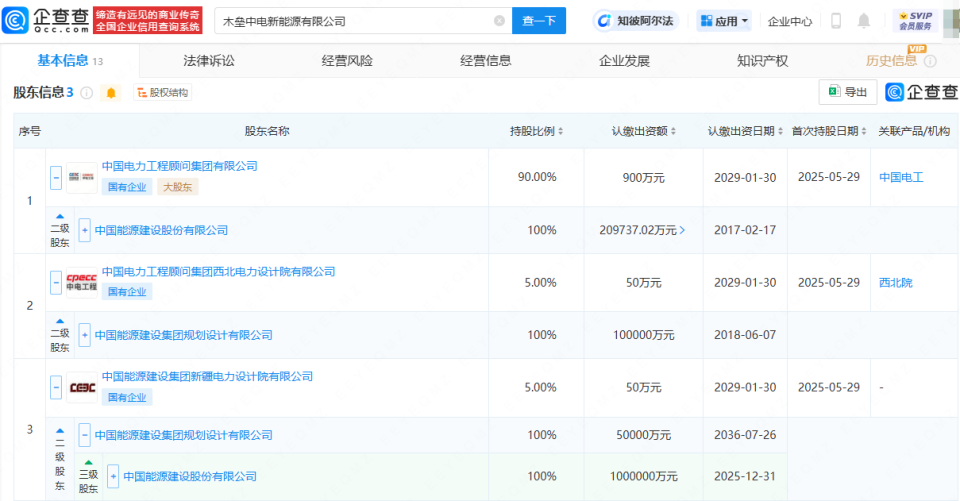Screen dimensions: 960x501
Task: Expand 中国能源建设集团规划设计有限公司 with 100000万元
Action: [84, 335]
